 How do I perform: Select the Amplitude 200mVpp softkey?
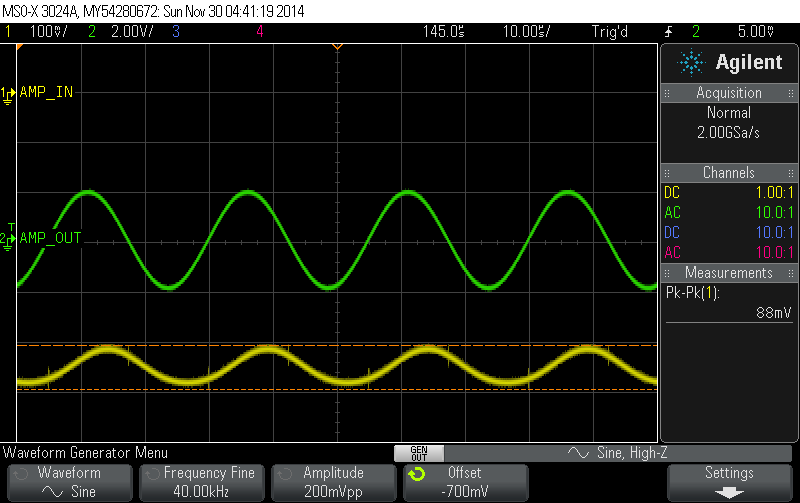click(334, 483)
